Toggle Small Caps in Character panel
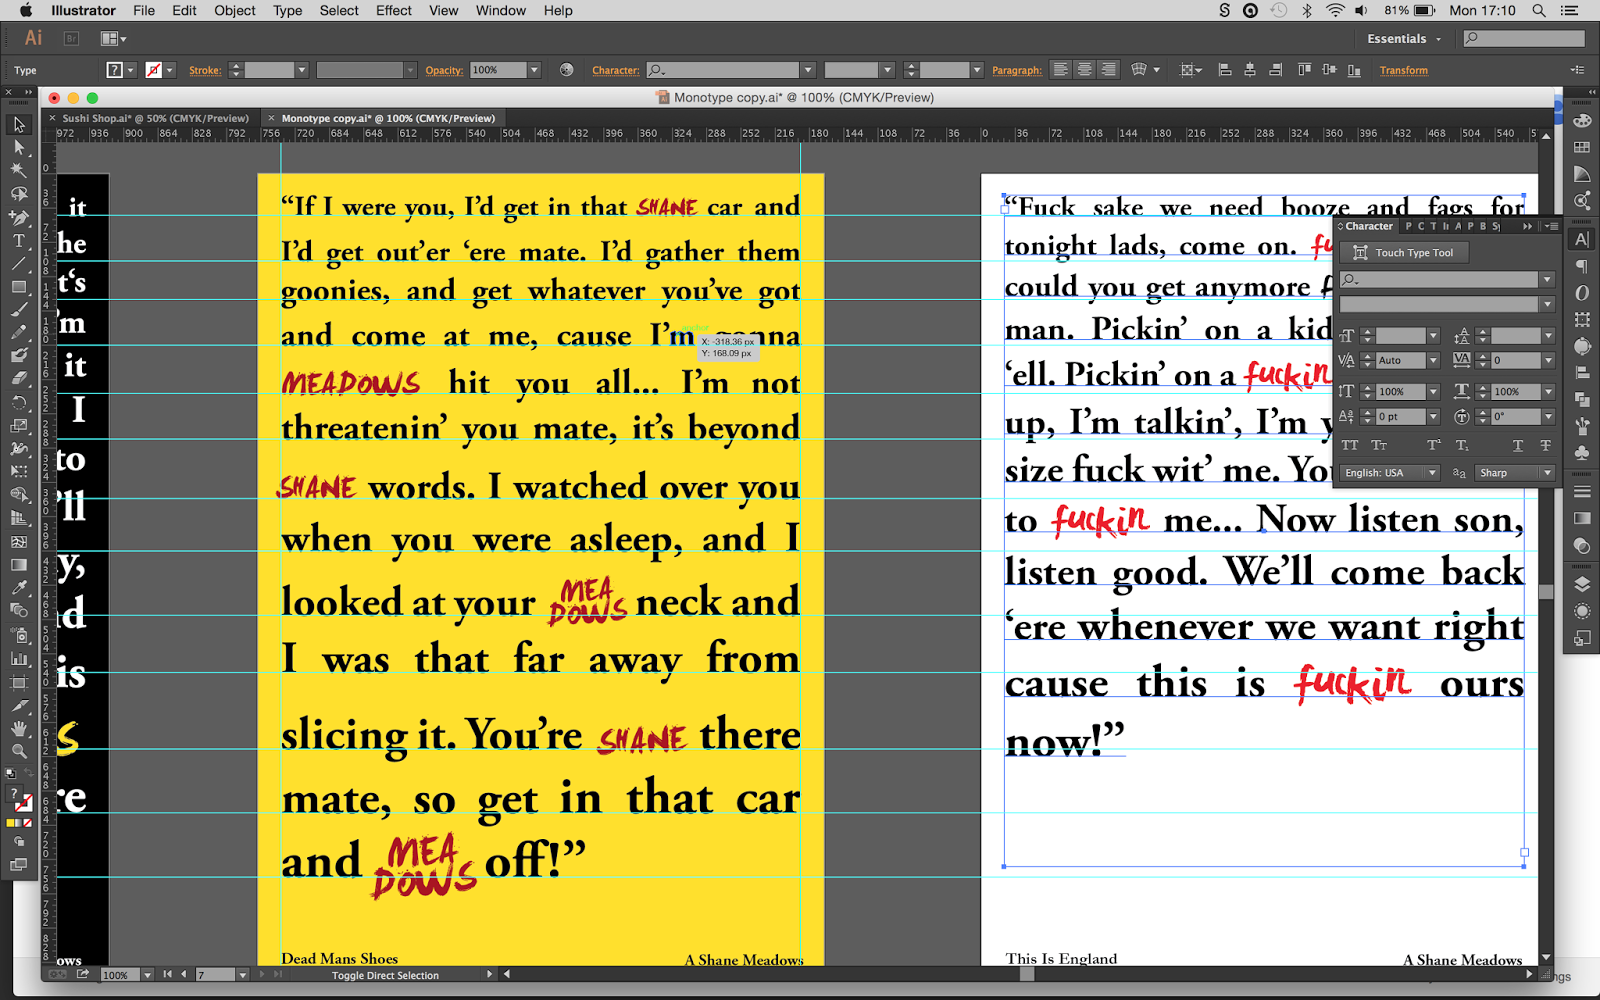The width and height of the screenshot is (1600, 1000). tap(1379, 445)
